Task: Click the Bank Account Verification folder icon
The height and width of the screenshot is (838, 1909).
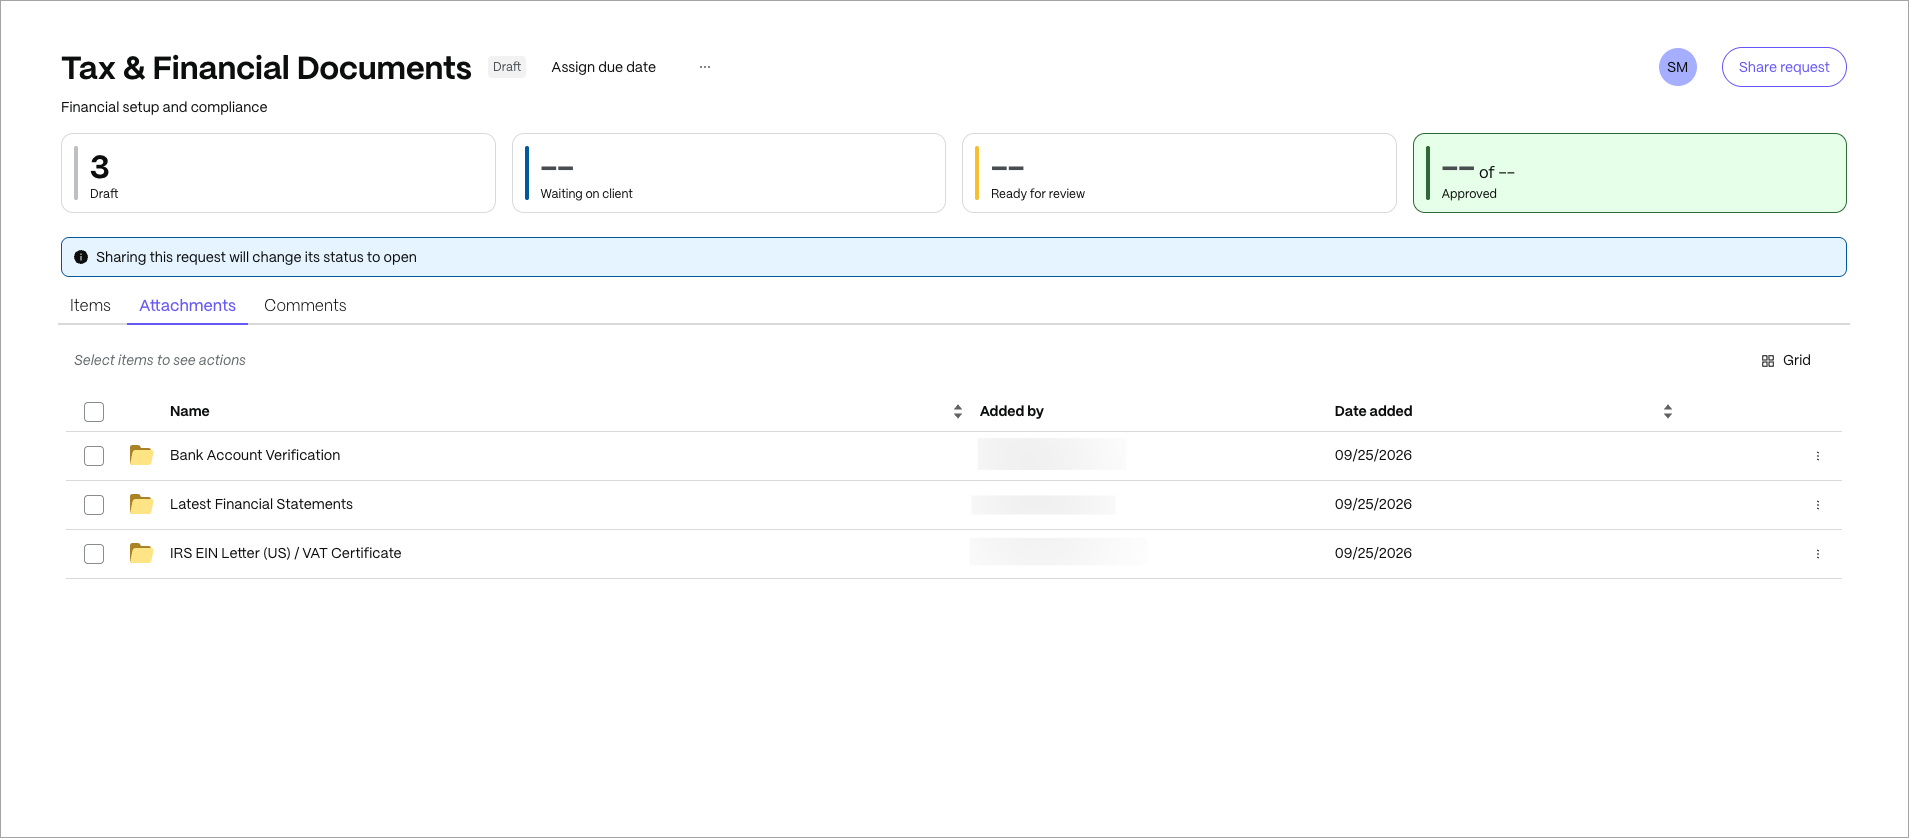Action: [141, 455]
